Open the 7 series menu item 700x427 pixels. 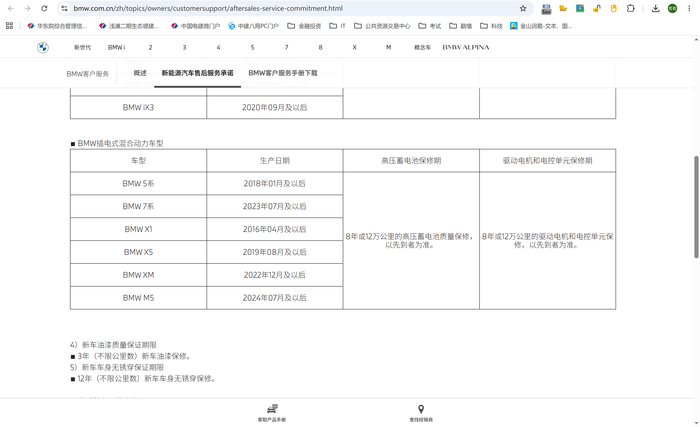(287, 47)
